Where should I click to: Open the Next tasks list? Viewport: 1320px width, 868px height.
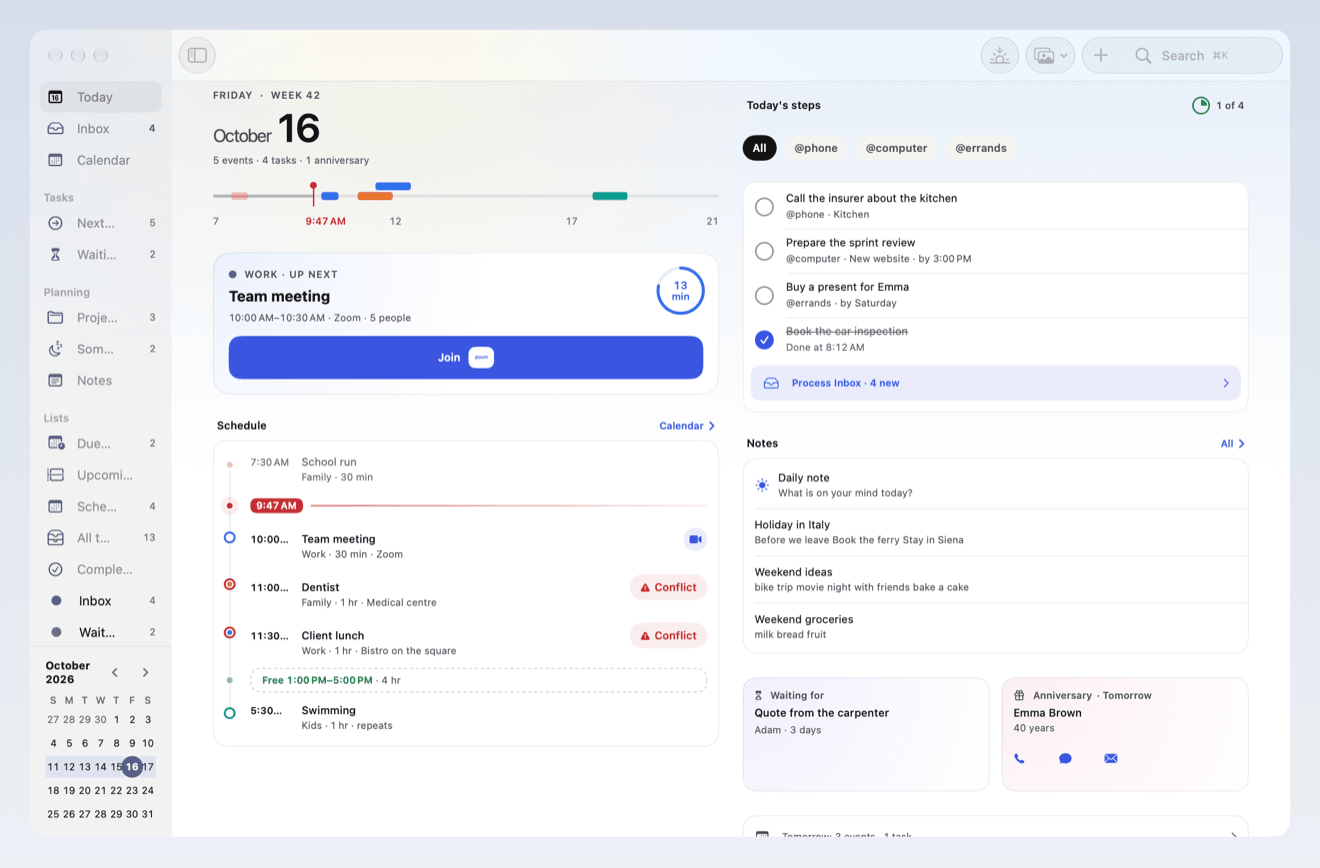pyautogui.click(x=100, y=223)
